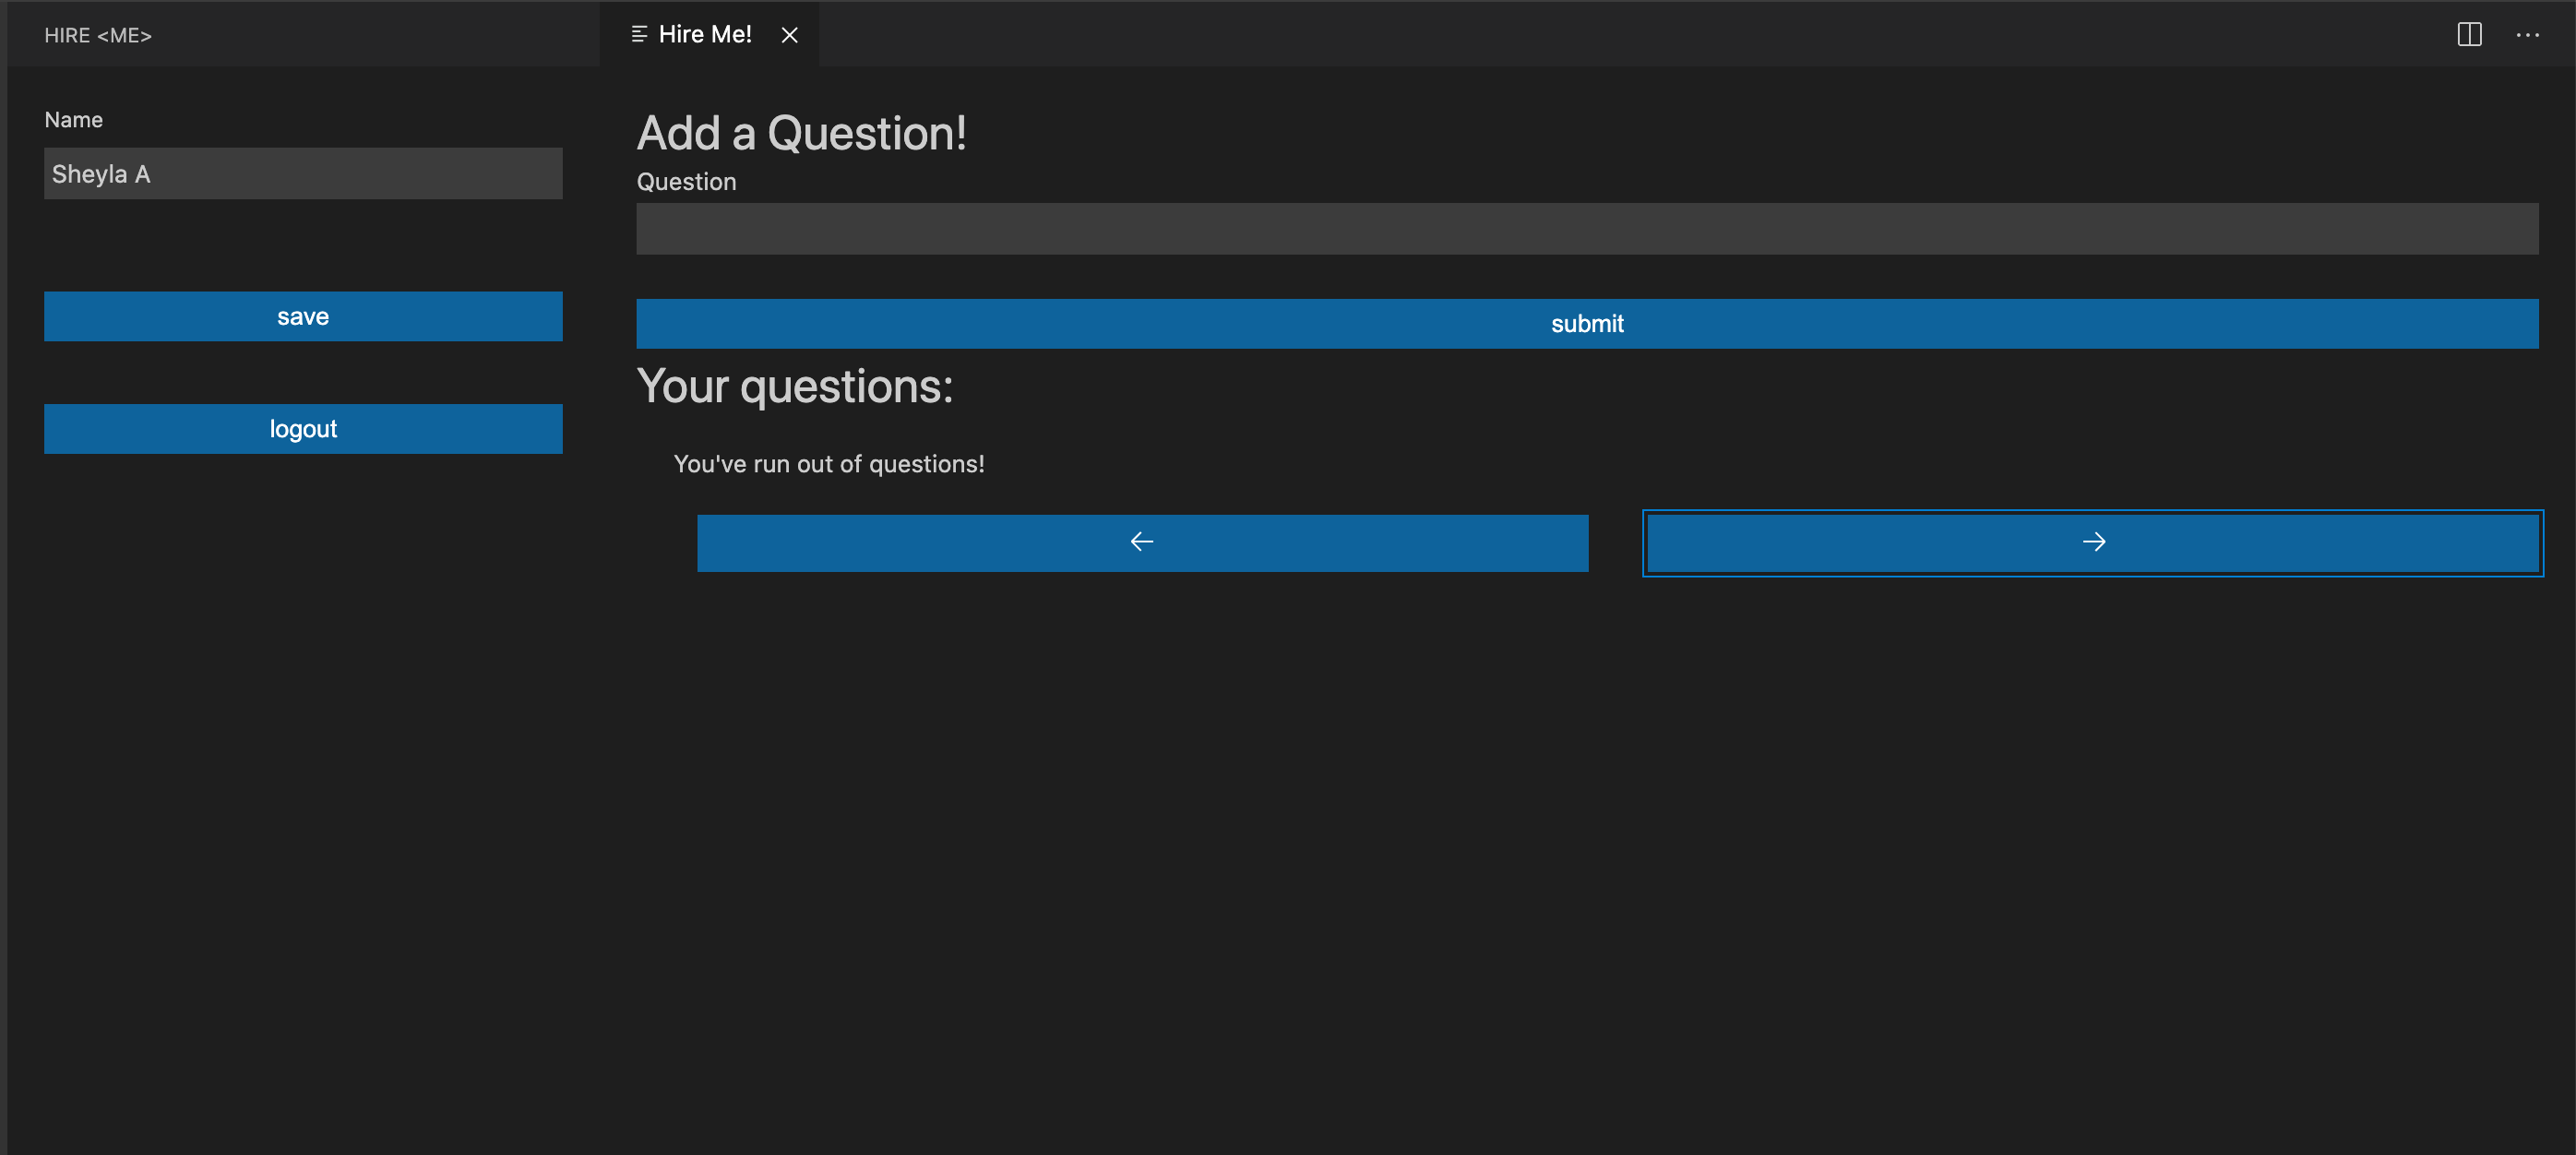The image size is (2576, 1155).
Task: Go to previous question with left arrow
Action: click(1142, 543)
